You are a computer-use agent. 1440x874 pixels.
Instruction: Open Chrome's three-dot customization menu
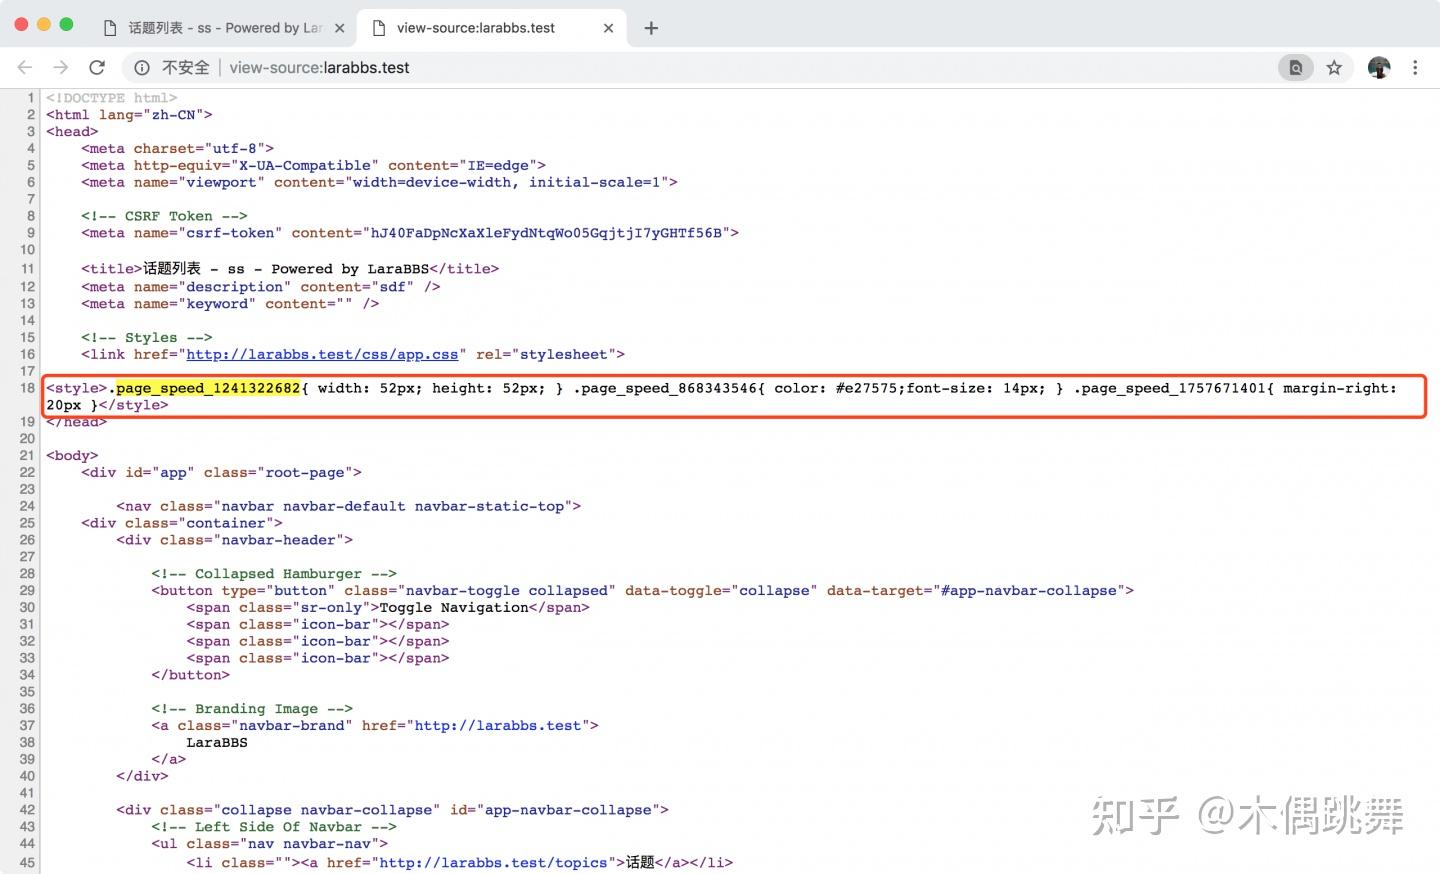(x=1415, y=67)
